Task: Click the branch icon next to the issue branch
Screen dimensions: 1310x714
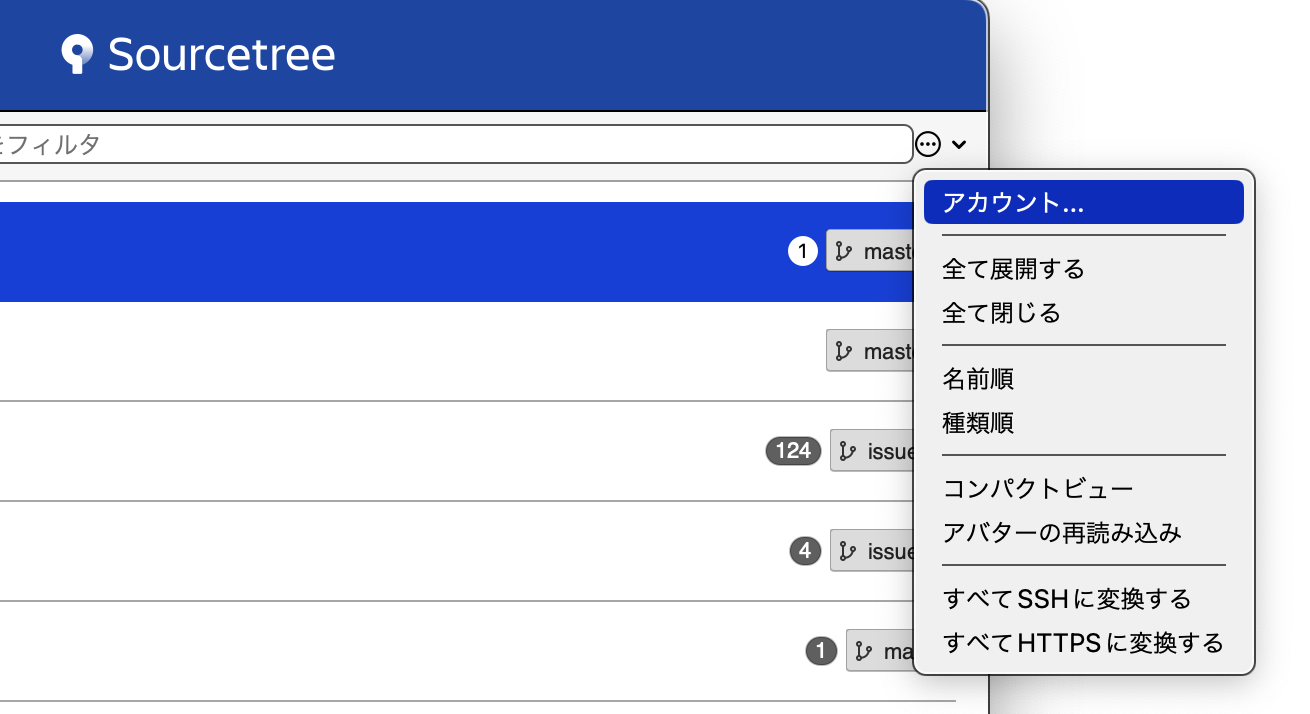Action: click(x=845, y=451)
